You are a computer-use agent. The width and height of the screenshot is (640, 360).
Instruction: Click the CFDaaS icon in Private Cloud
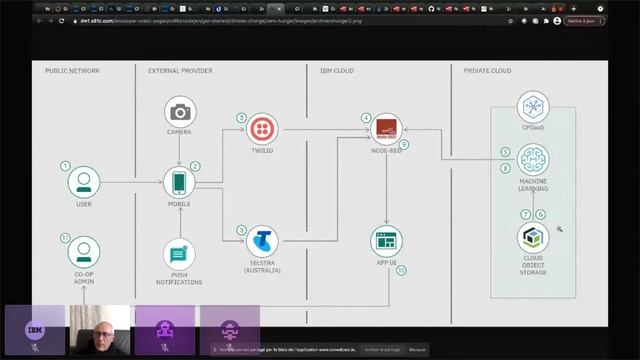[x=533, y=107]
